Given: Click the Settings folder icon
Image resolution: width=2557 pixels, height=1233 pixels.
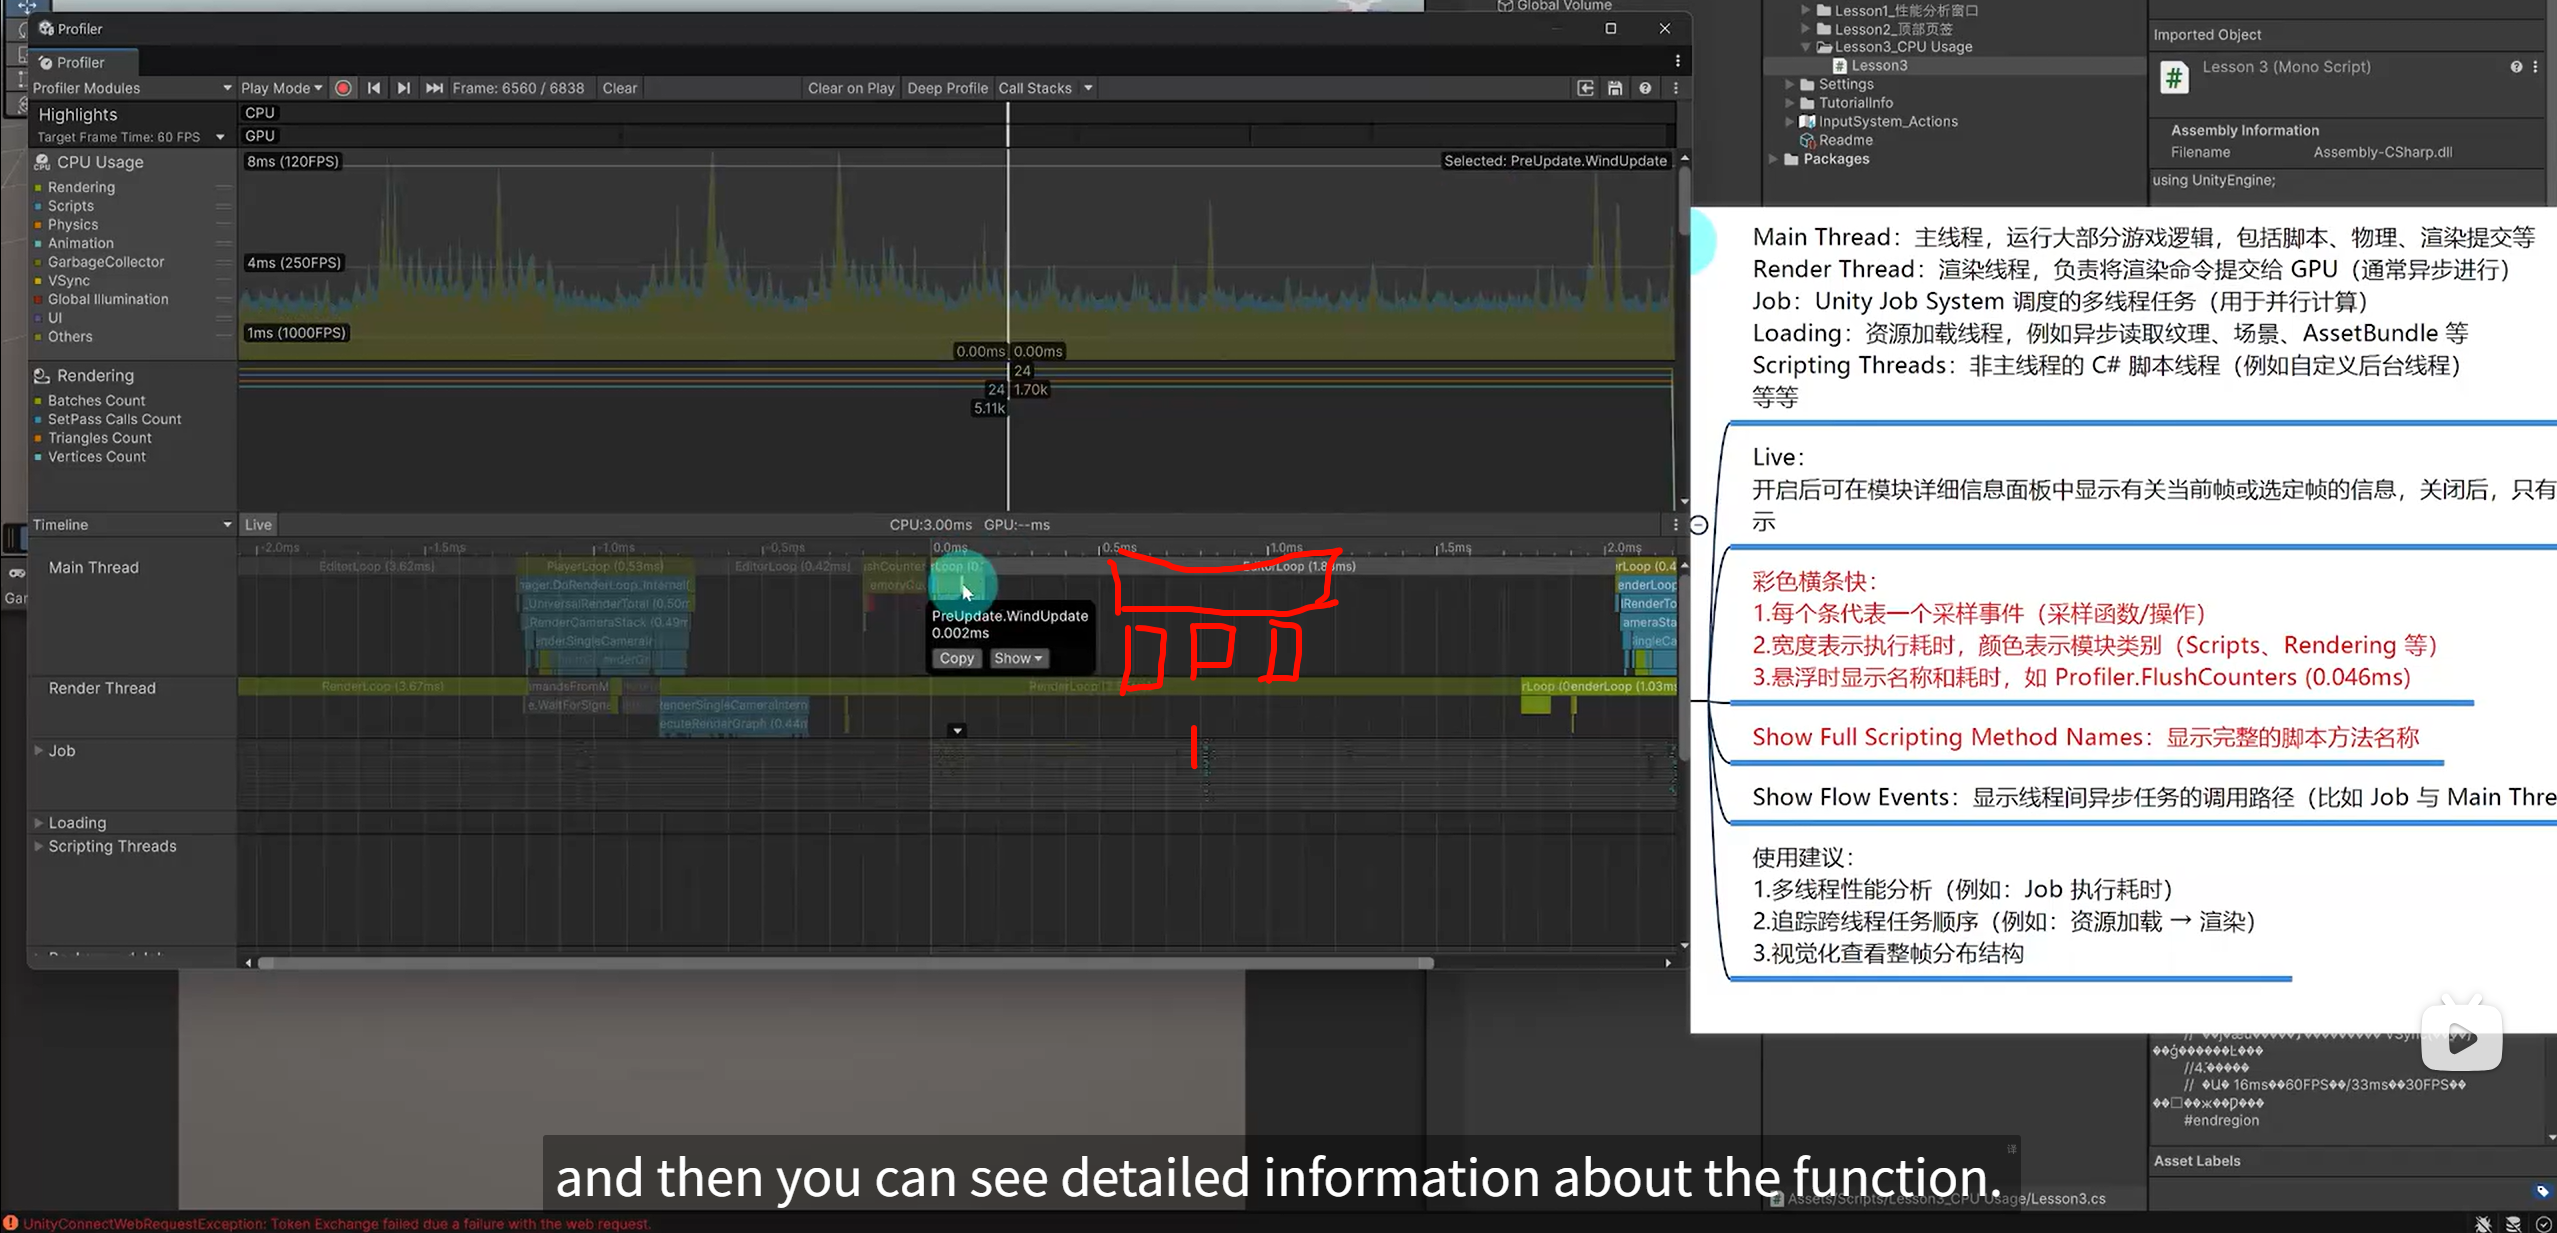Looking at the screenshot, I should (x=1807, y=85).
